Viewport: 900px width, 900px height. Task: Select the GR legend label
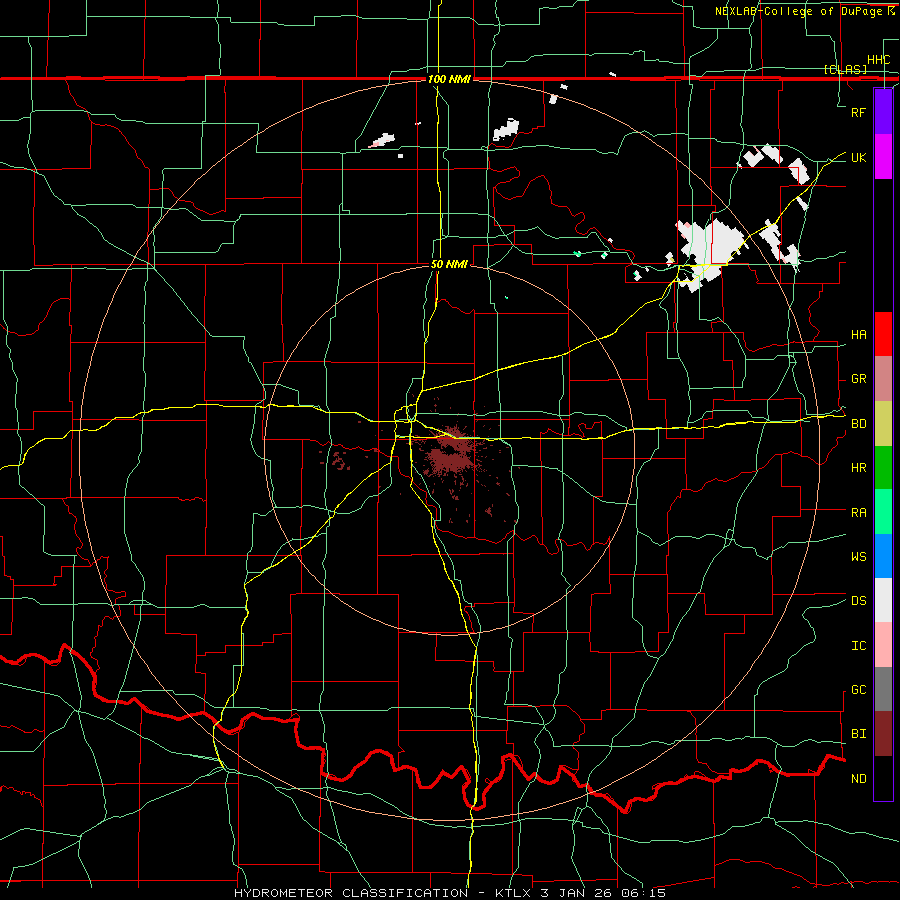tap(859, 379)
